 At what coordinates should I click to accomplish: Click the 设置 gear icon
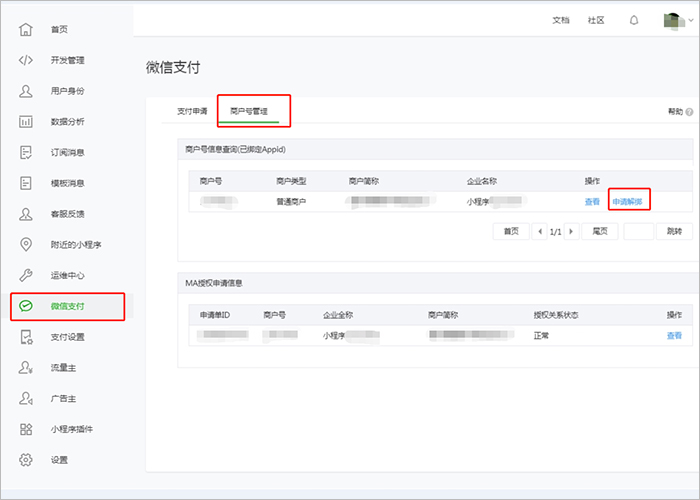[26, 460]
